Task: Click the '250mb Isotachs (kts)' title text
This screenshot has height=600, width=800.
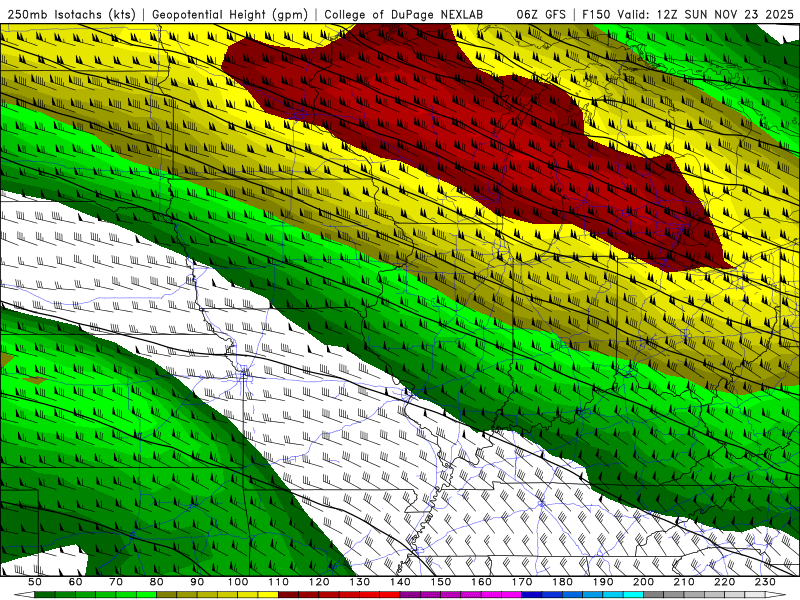Action: point(71,14)
